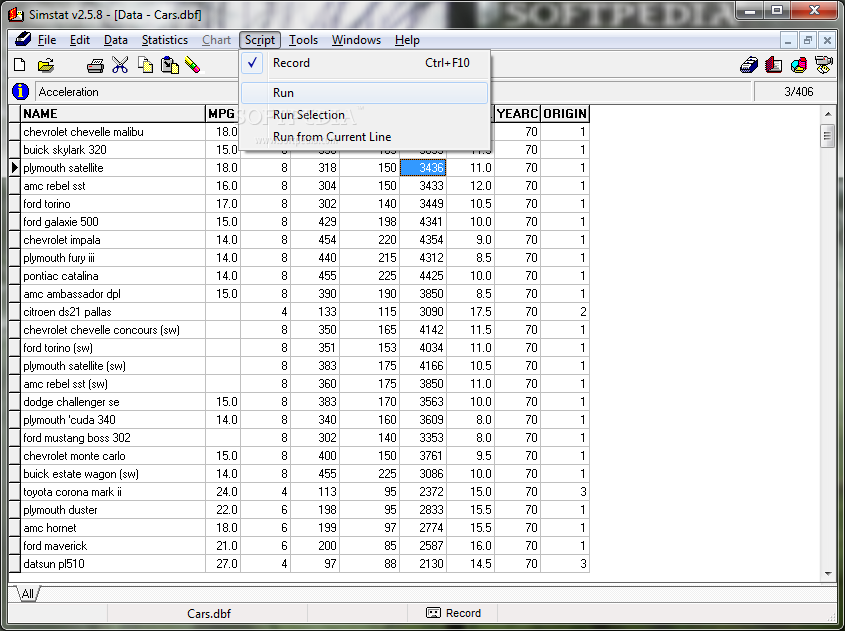The height and width of the screenshot is (631, 845).
Task: Open the Windows menu
Action: (356, 40)
